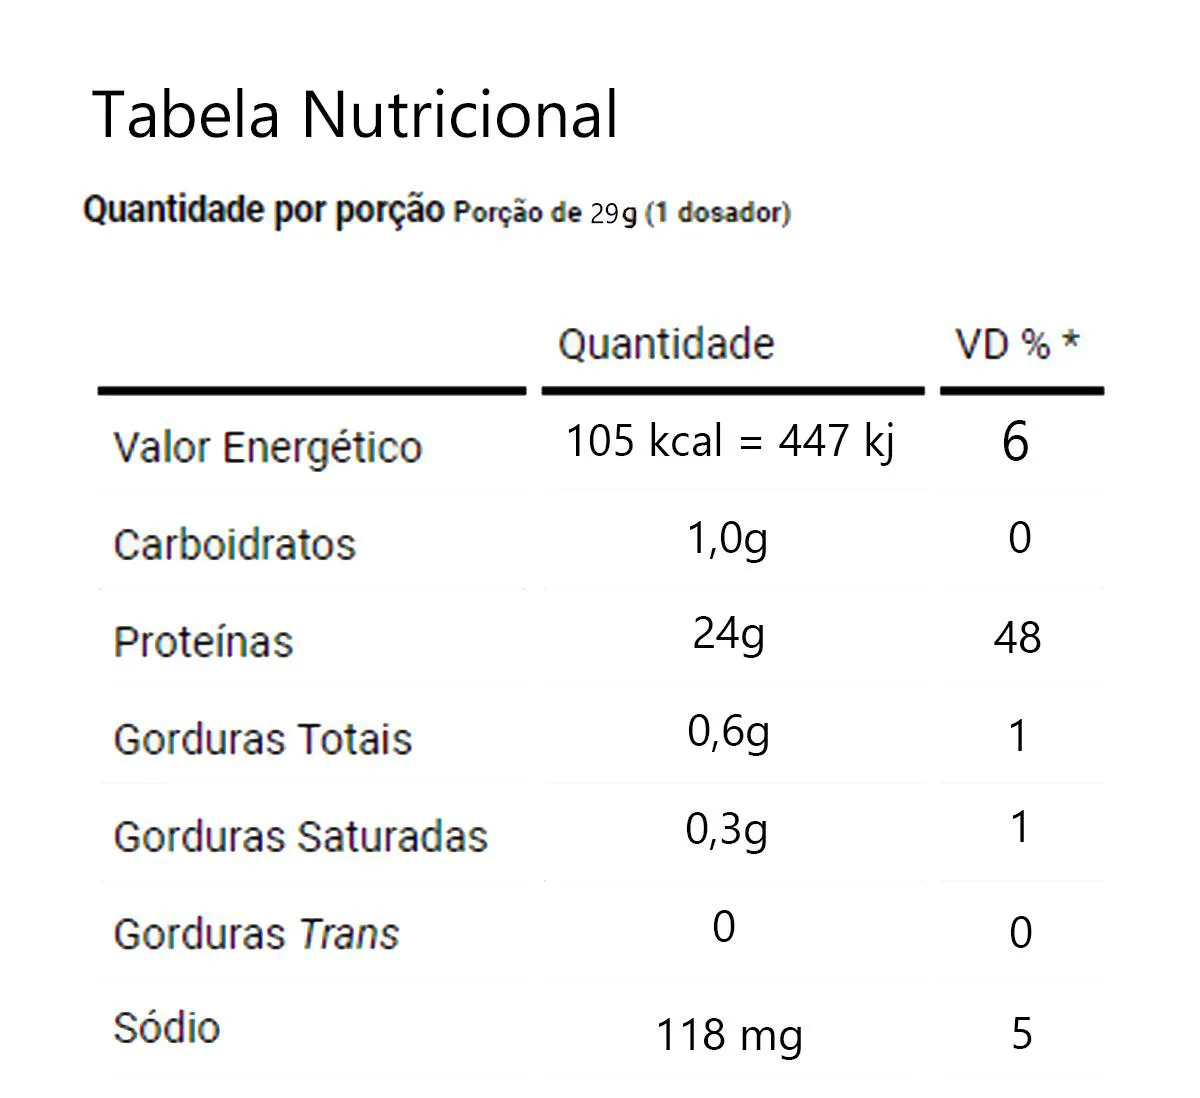This screenshot has width=1200, height=1098.
Task: Select the Valor Energético row label
Action: (267, 447)
